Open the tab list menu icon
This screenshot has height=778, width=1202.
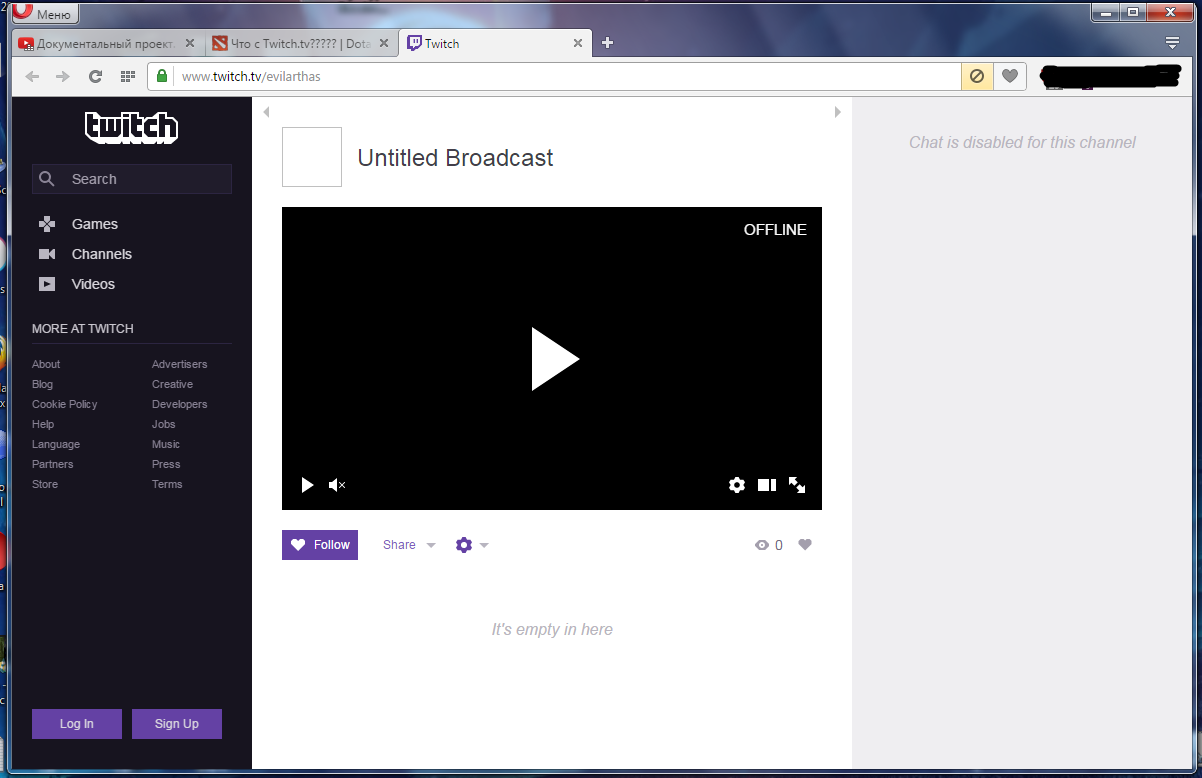1172,43
